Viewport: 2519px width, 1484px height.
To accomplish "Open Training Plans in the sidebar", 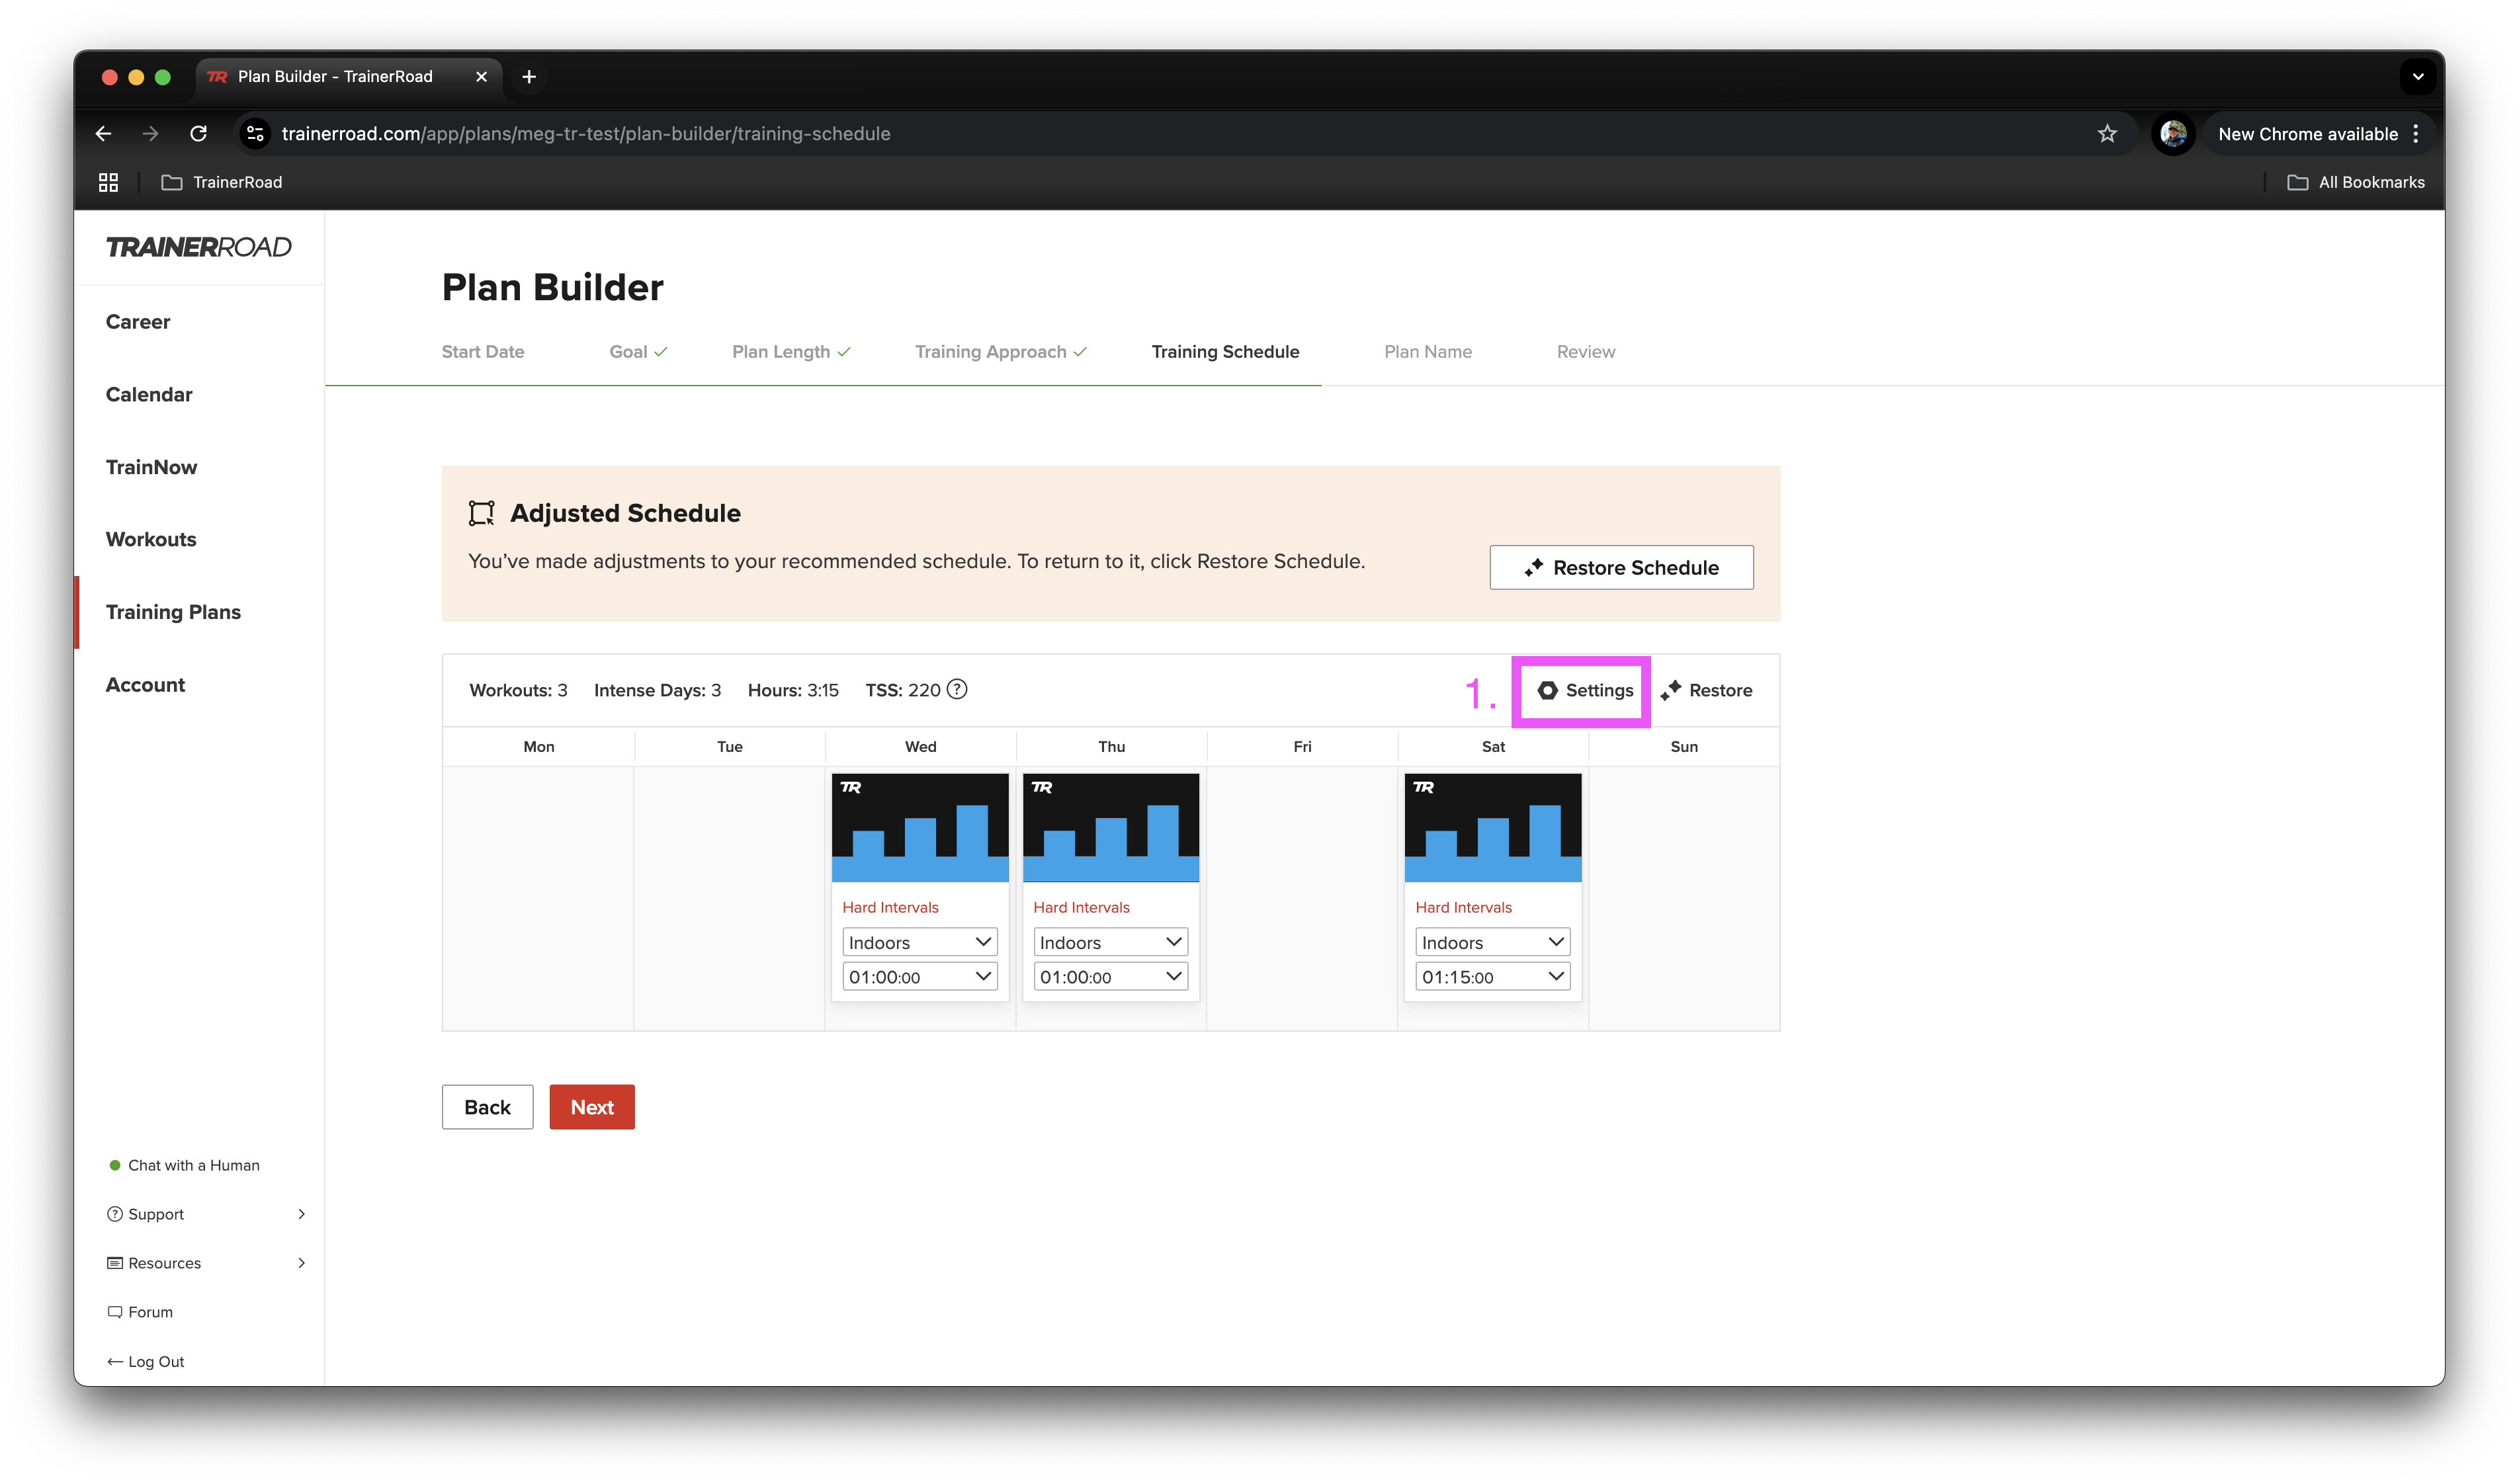I will point(173,612).
